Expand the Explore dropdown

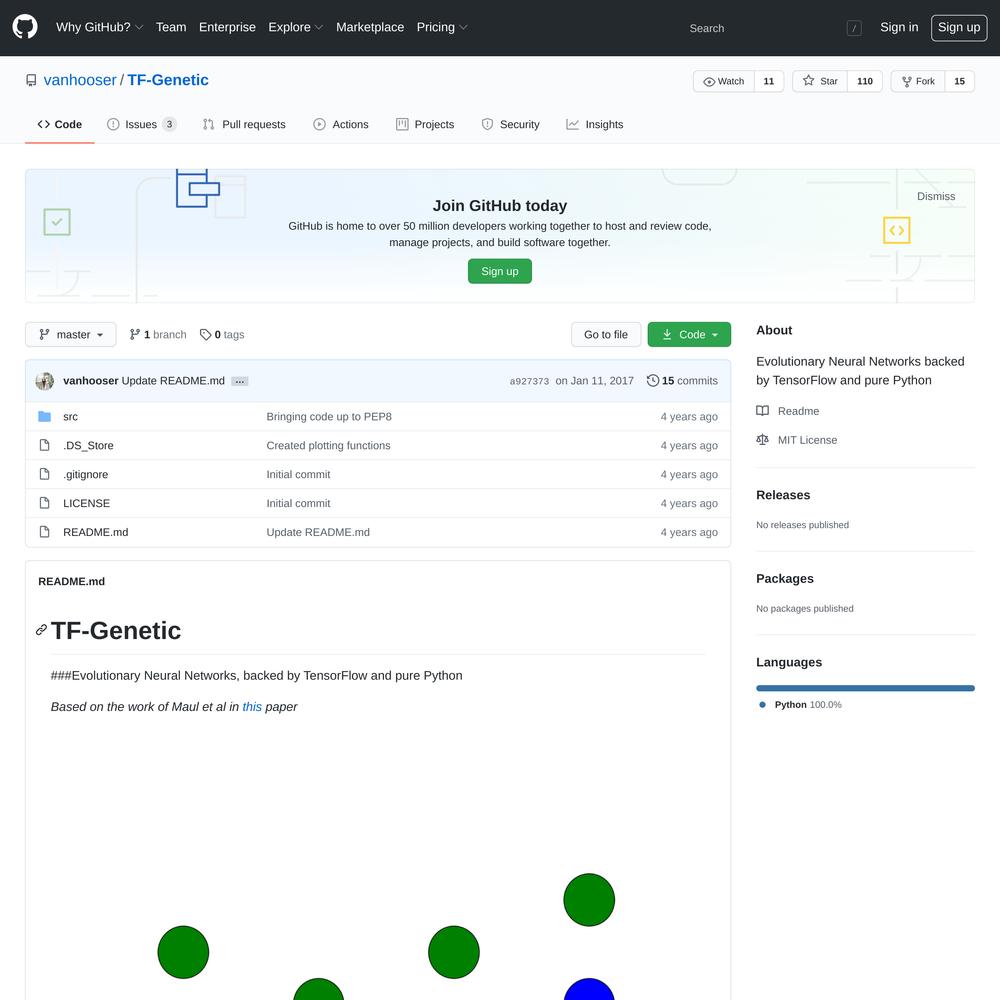(295, 27)
